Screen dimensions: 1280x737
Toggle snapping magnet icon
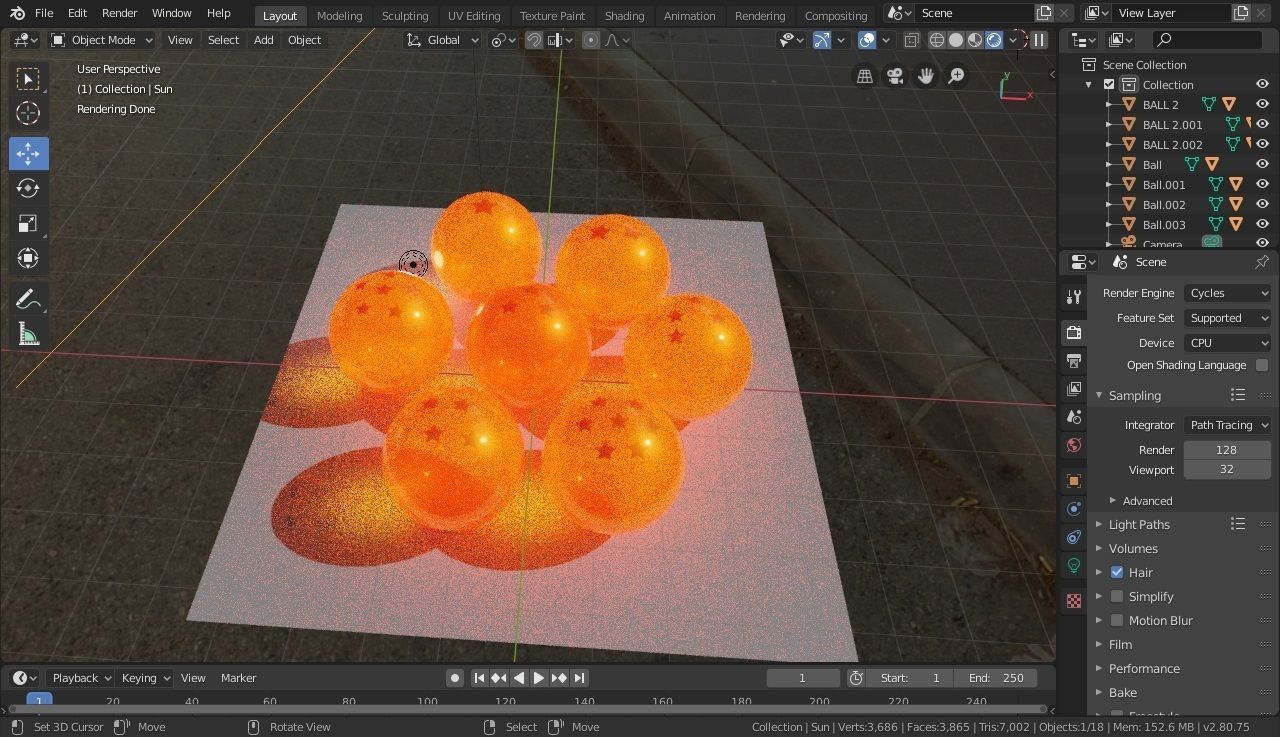click(534, 40)
